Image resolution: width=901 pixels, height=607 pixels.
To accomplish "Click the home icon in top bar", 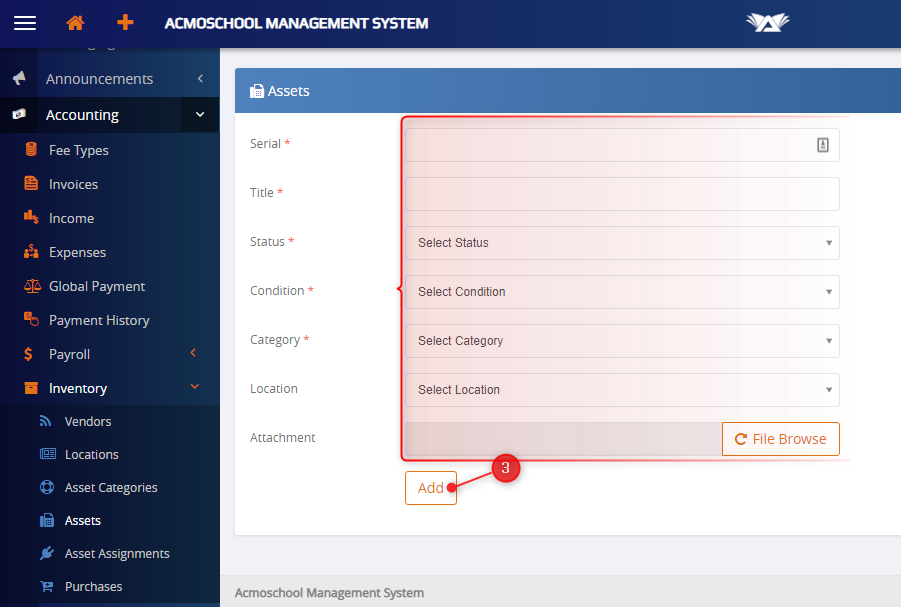I will point(75,23).
